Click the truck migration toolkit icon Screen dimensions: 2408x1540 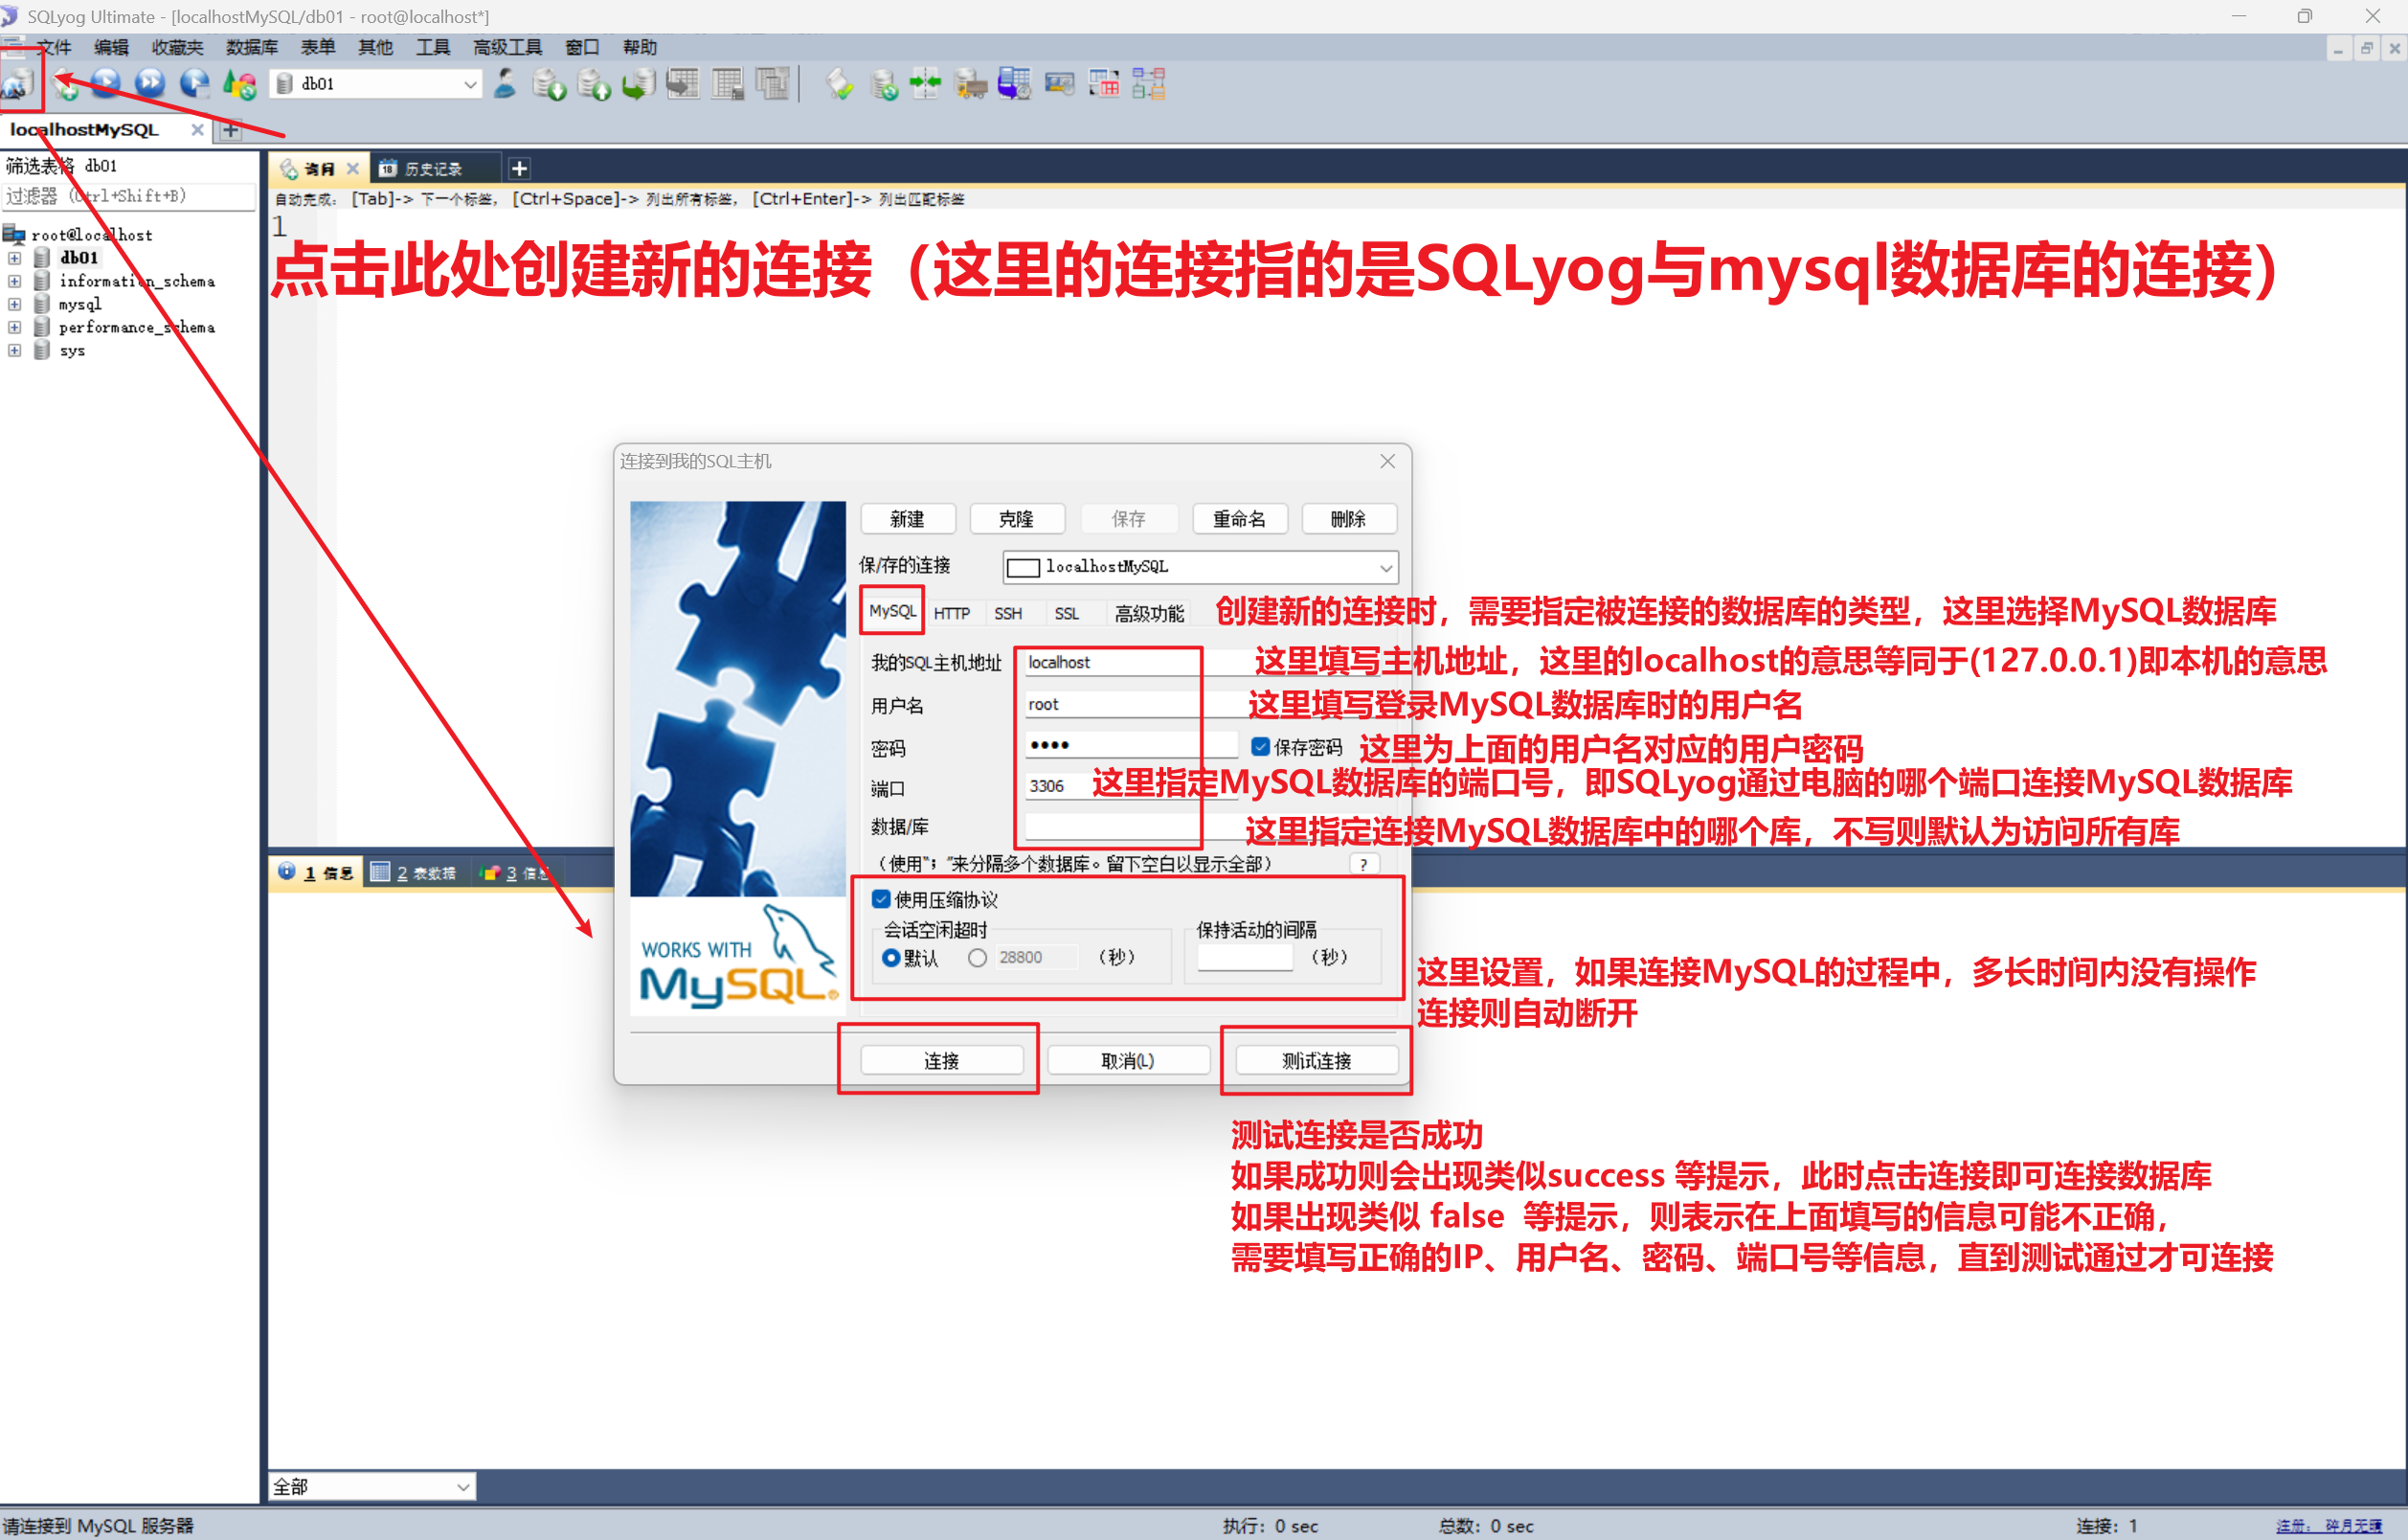tap(970, 84)
